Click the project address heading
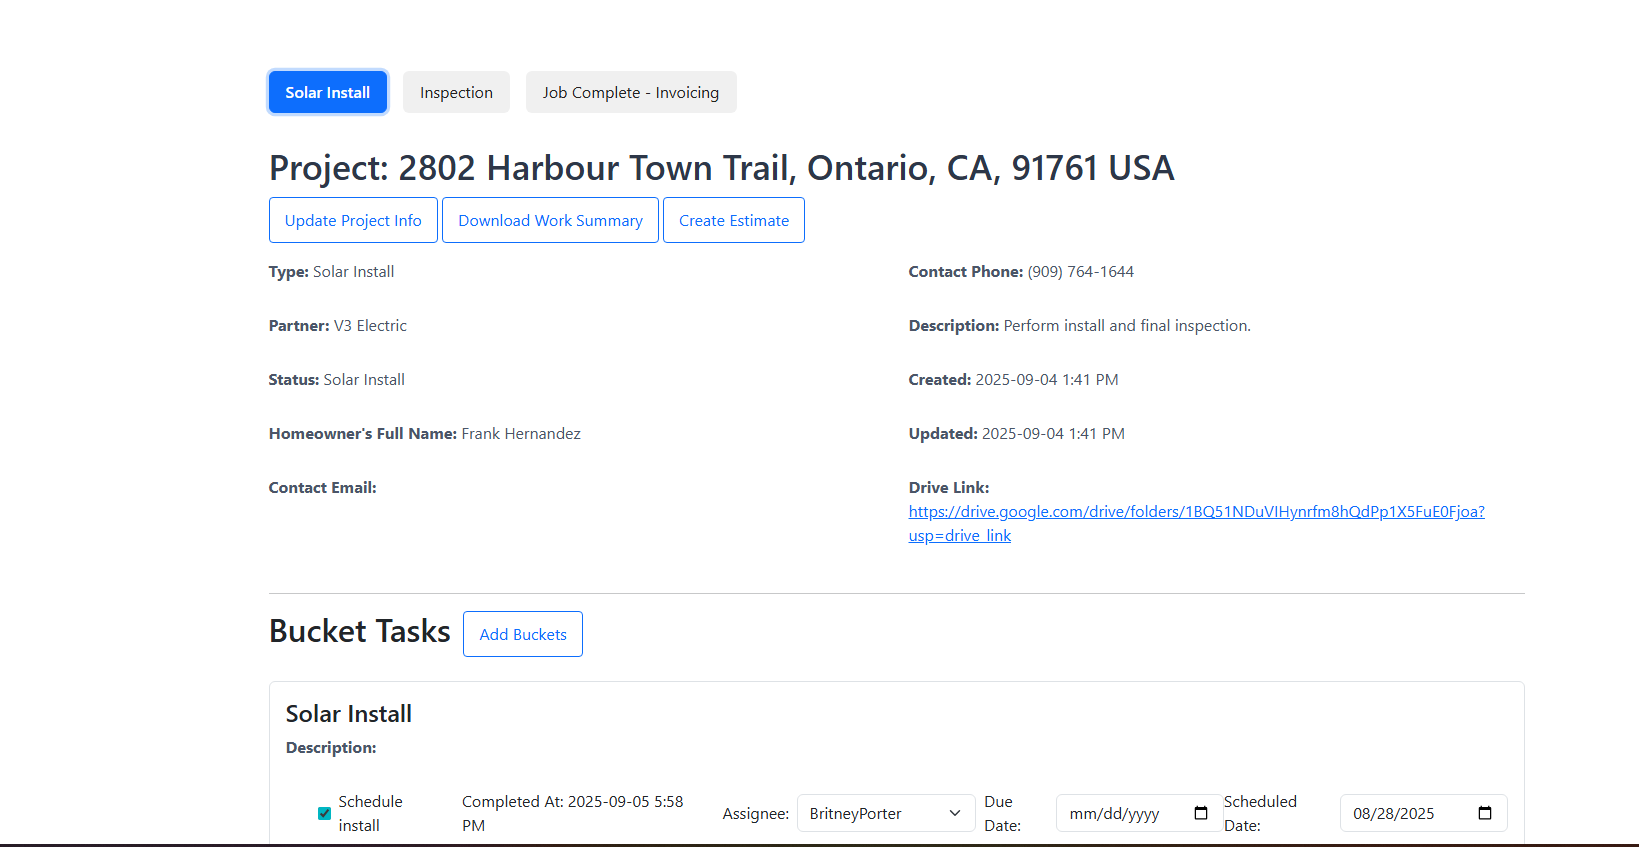 (x=721, y=168)
